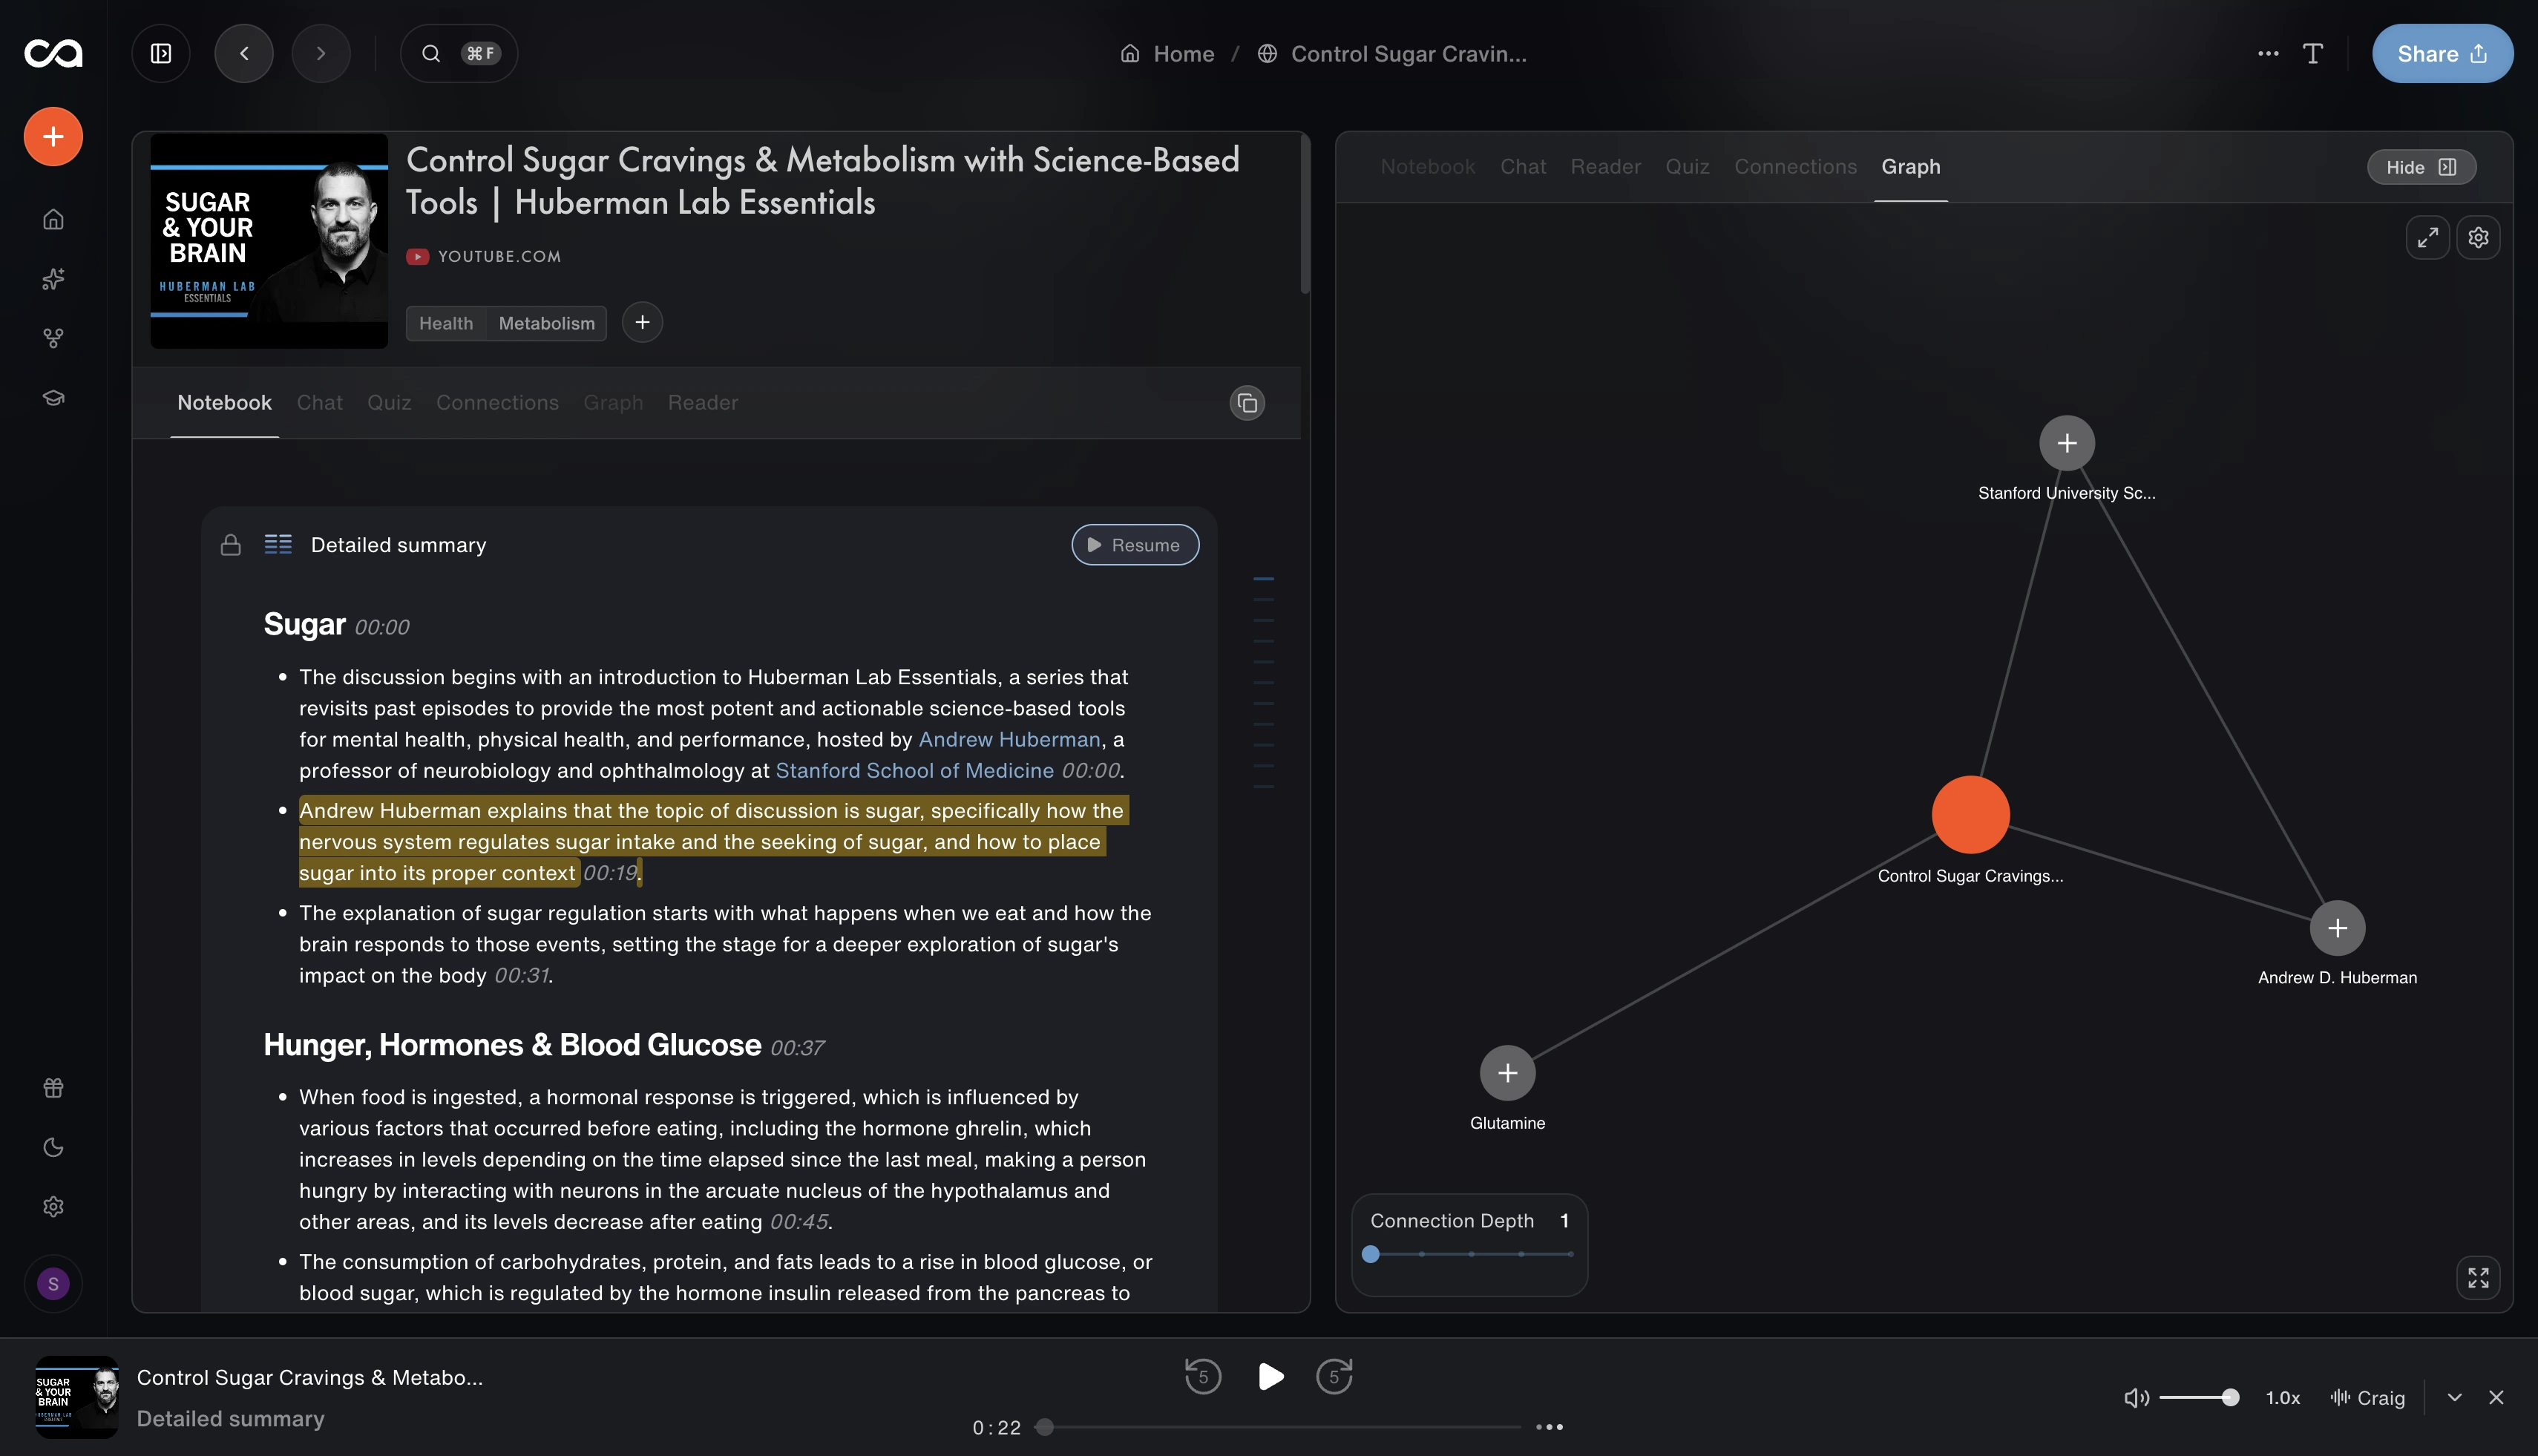Jump to timestamp 00:37 heading
This screenshot has height=1456, width=2538.
click(797, 1047)
